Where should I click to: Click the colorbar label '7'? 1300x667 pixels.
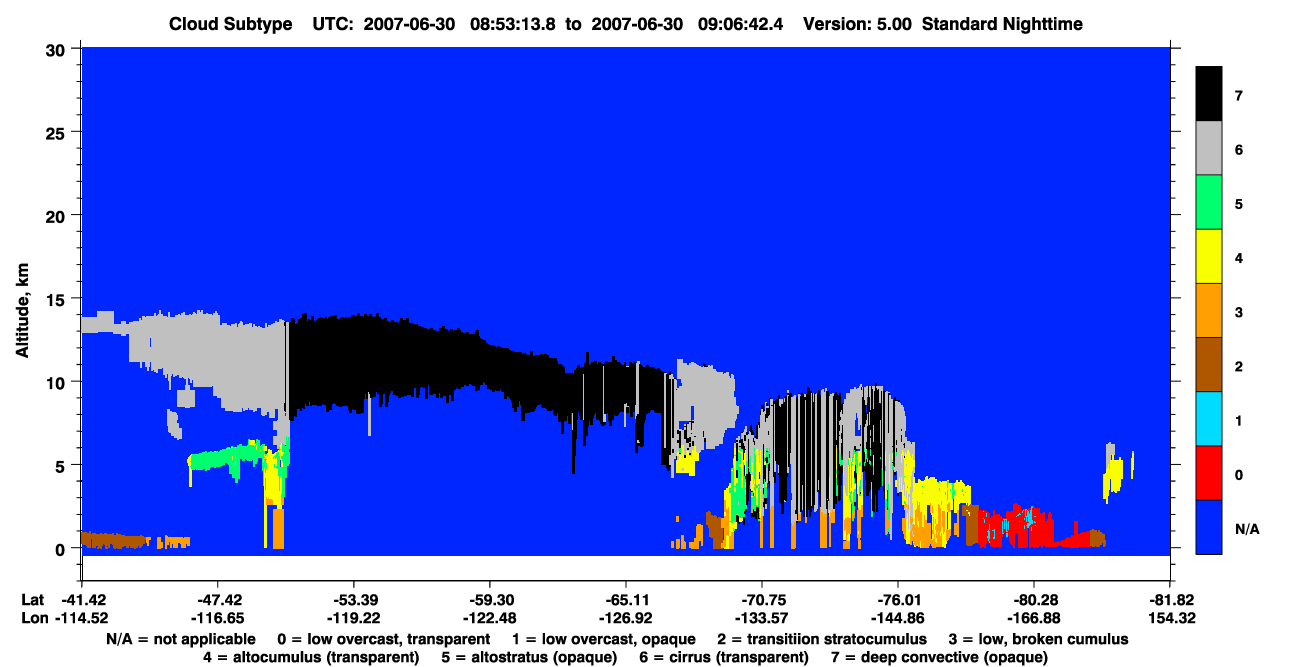pos(1238,96)
